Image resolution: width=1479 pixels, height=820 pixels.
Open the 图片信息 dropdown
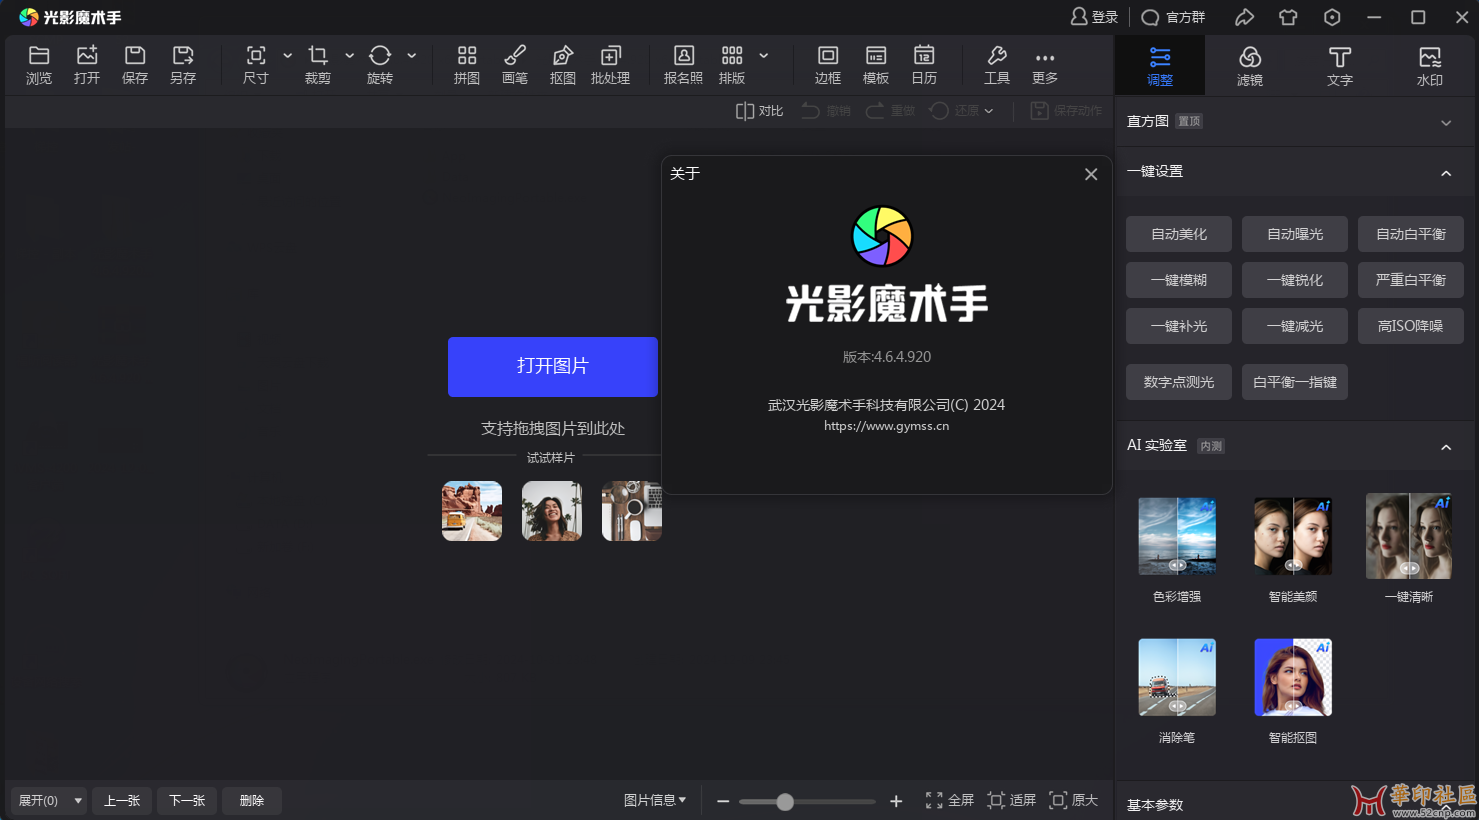[x=655, y=800]
